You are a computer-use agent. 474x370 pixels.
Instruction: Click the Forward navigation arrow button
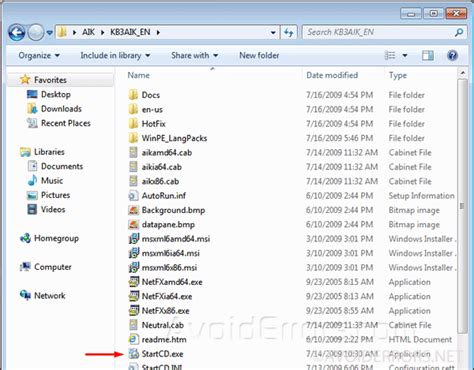36,32
